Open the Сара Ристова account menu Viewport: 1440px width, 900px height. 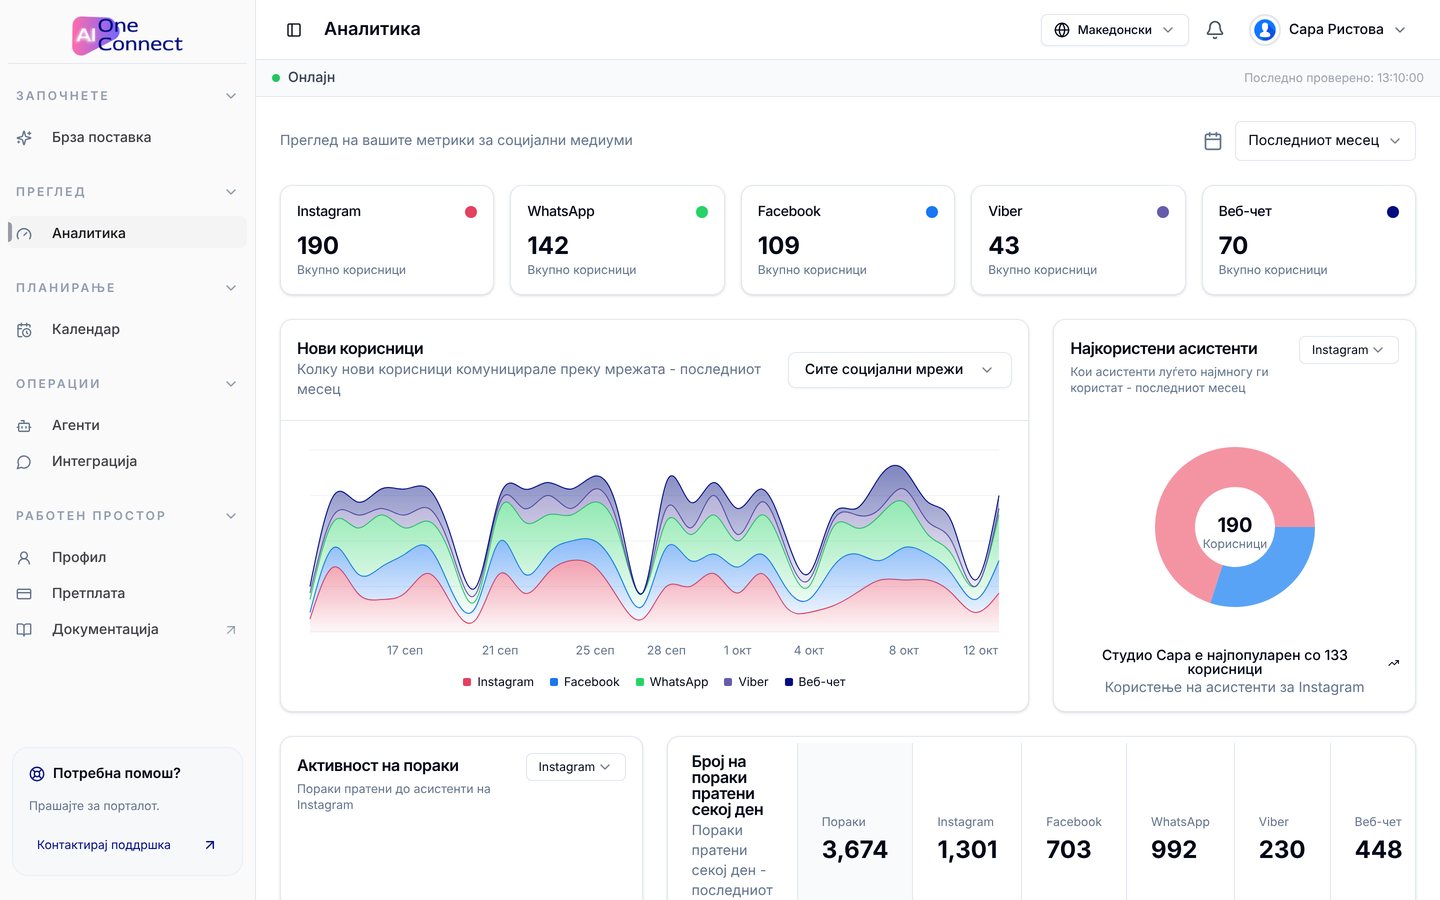pyautogui.click(x=1329, y=30)
